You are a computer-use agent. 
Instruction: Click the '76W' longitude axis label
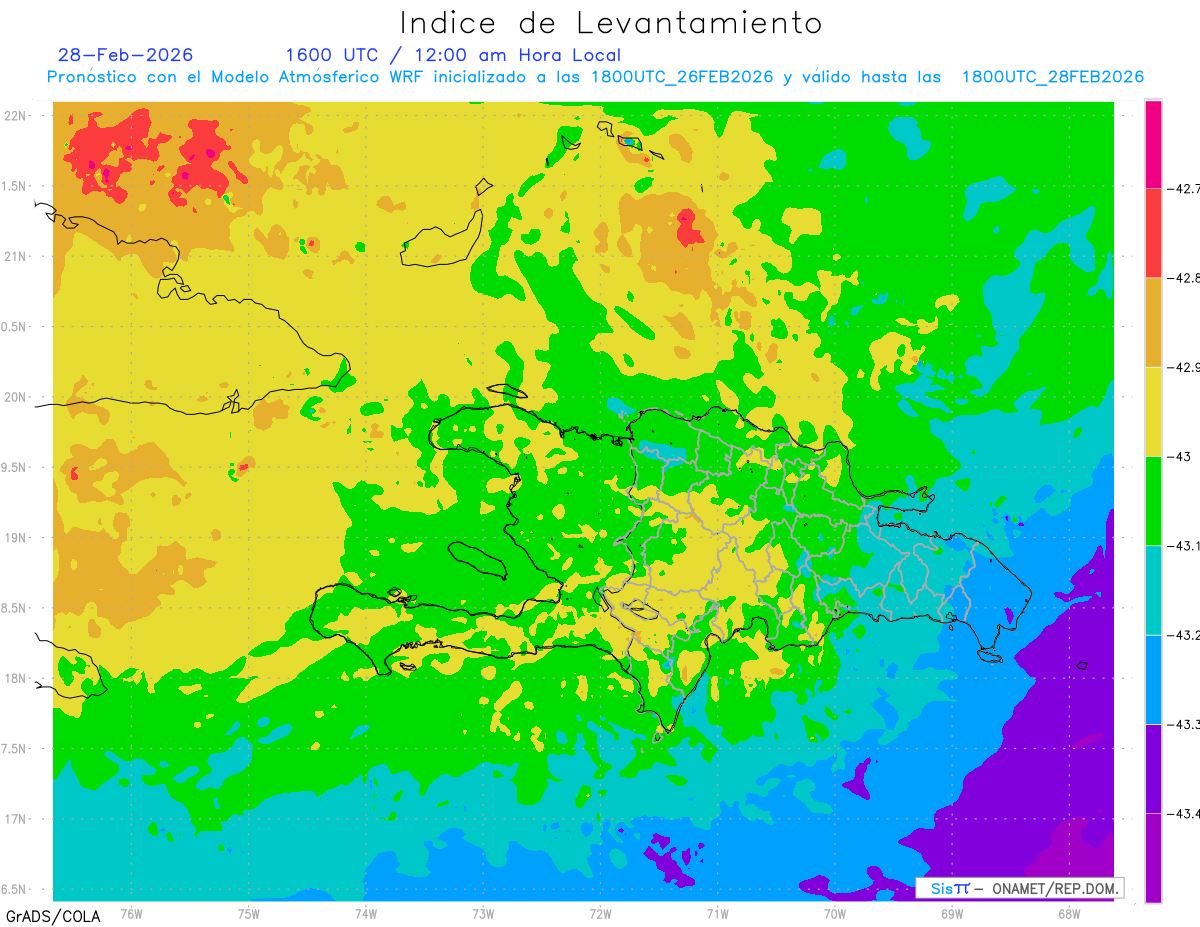coord(131,913)
